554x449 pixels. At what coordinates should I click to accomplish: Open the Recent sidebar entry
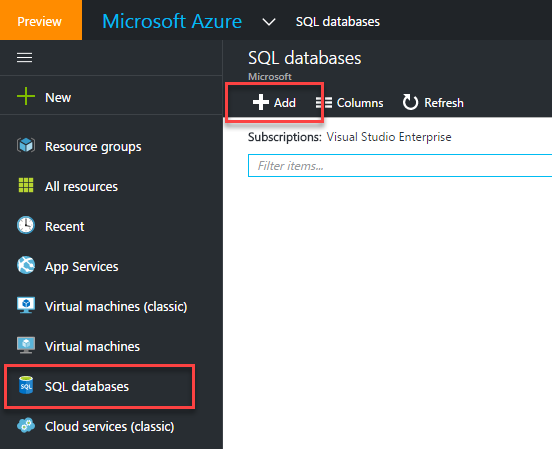pyautogui.click(x=65, y=226)
